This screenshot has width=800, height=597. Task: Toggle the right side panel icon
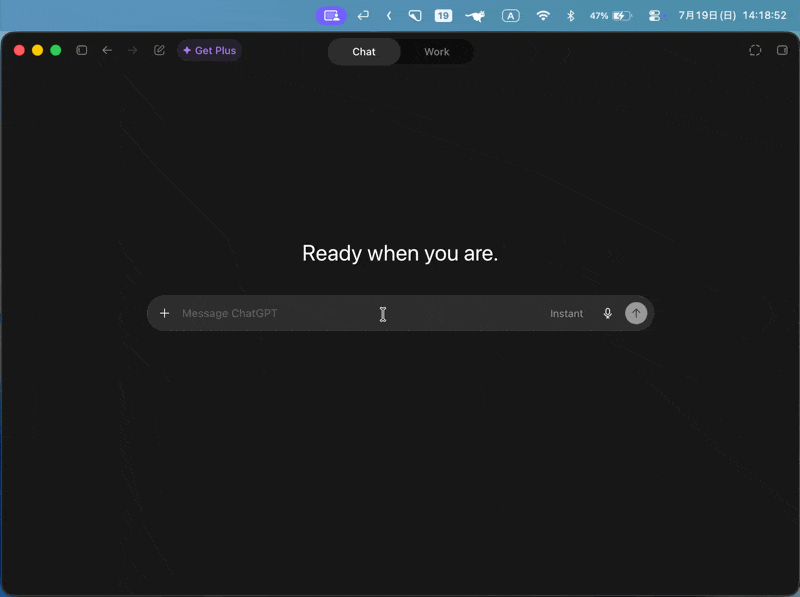(782, 50)
